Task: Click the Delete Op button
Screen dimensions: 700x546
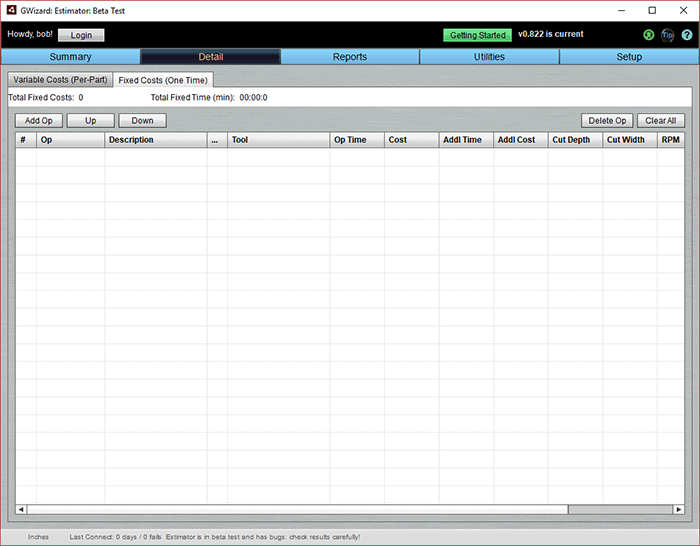Action: (607, 121)
